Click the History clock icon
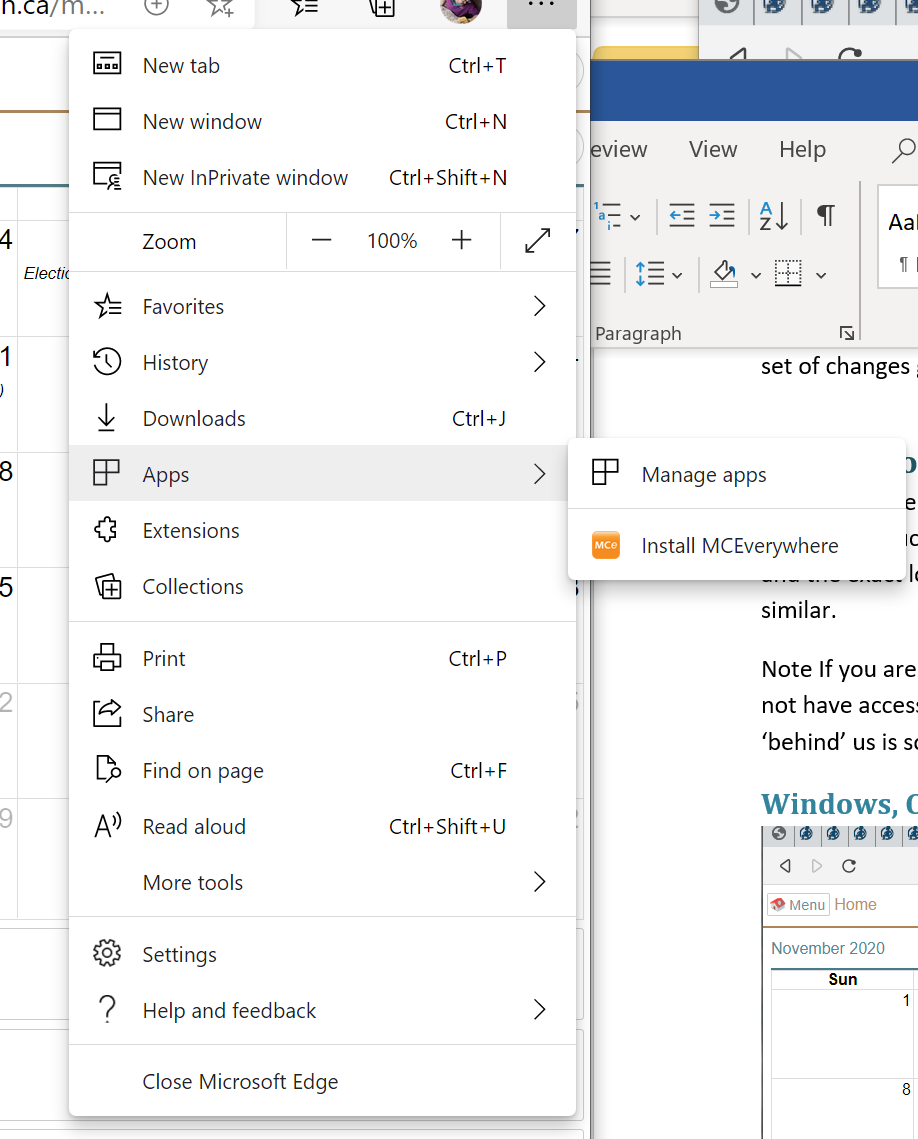 click(x=107, y=362)
